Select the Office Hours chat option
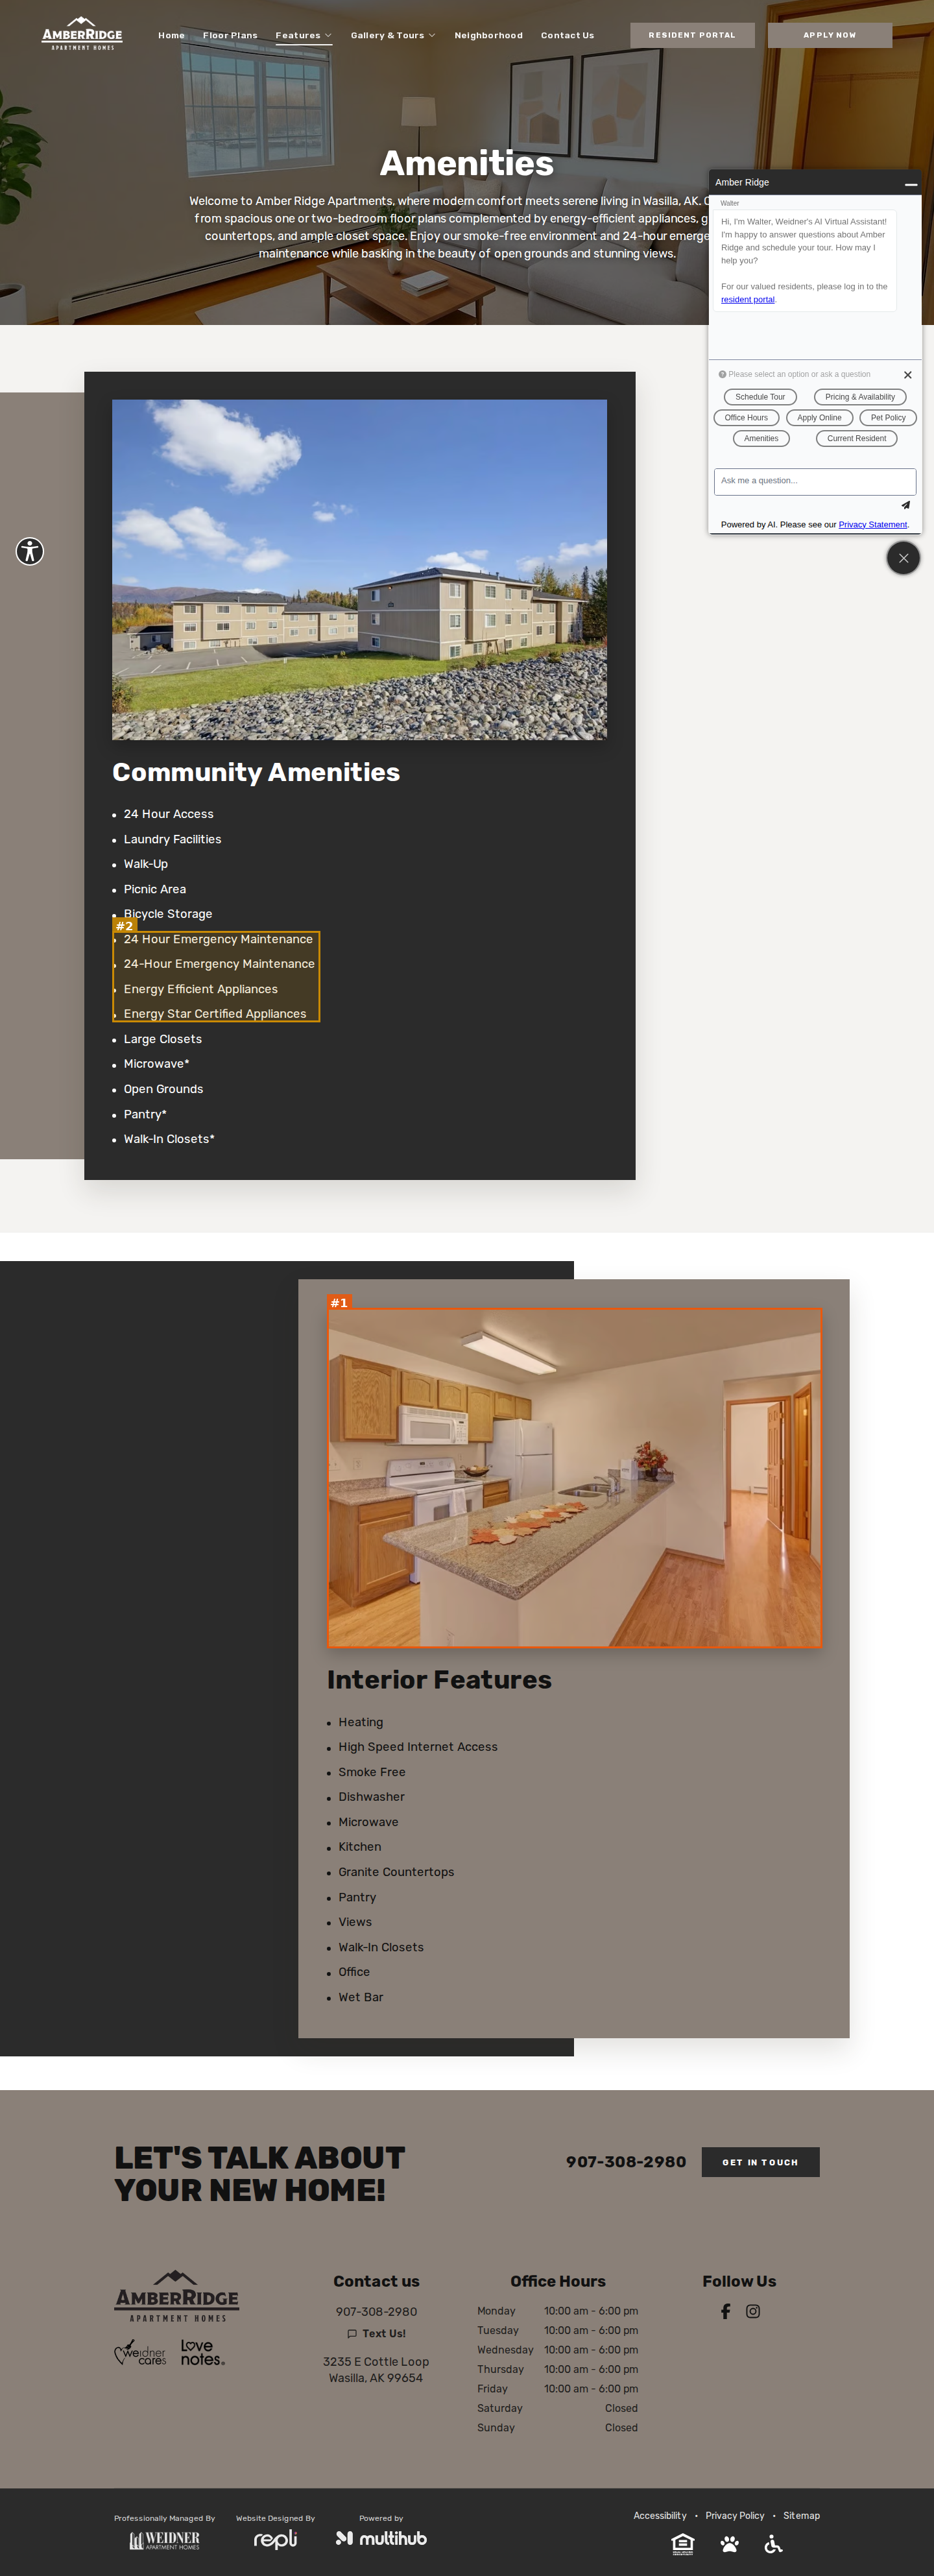934x2576 pixels. (x=746, y=418)
